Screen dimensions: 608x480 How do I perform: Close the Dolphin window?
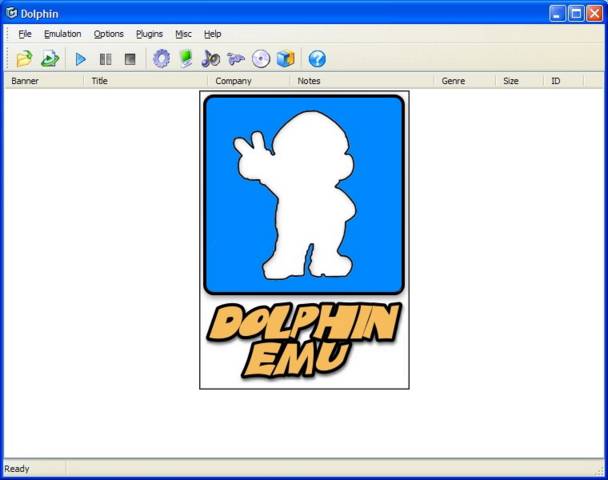(594, 14)
